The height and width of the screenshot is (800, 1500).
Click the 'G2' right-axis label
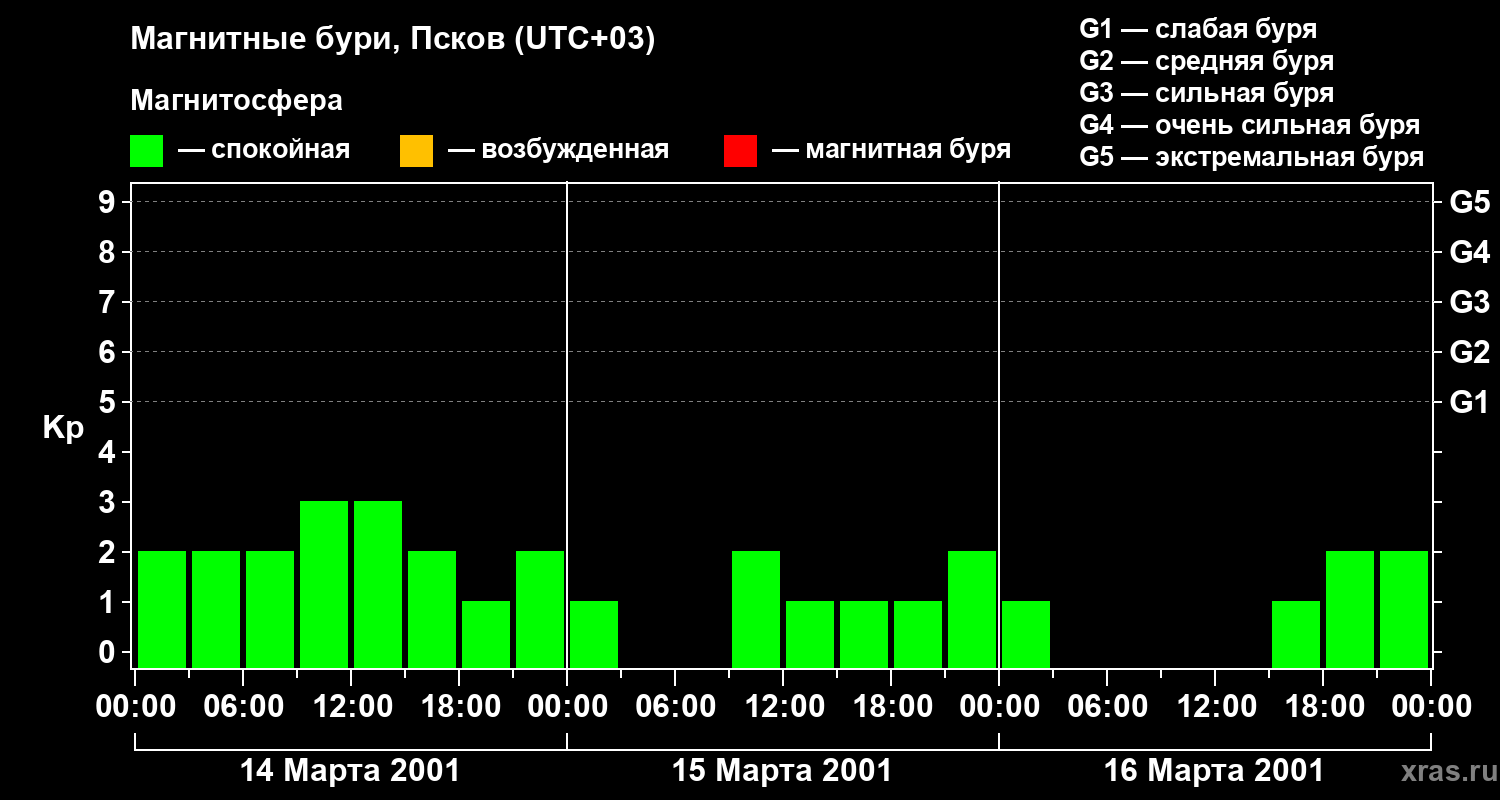point(1470,352)
